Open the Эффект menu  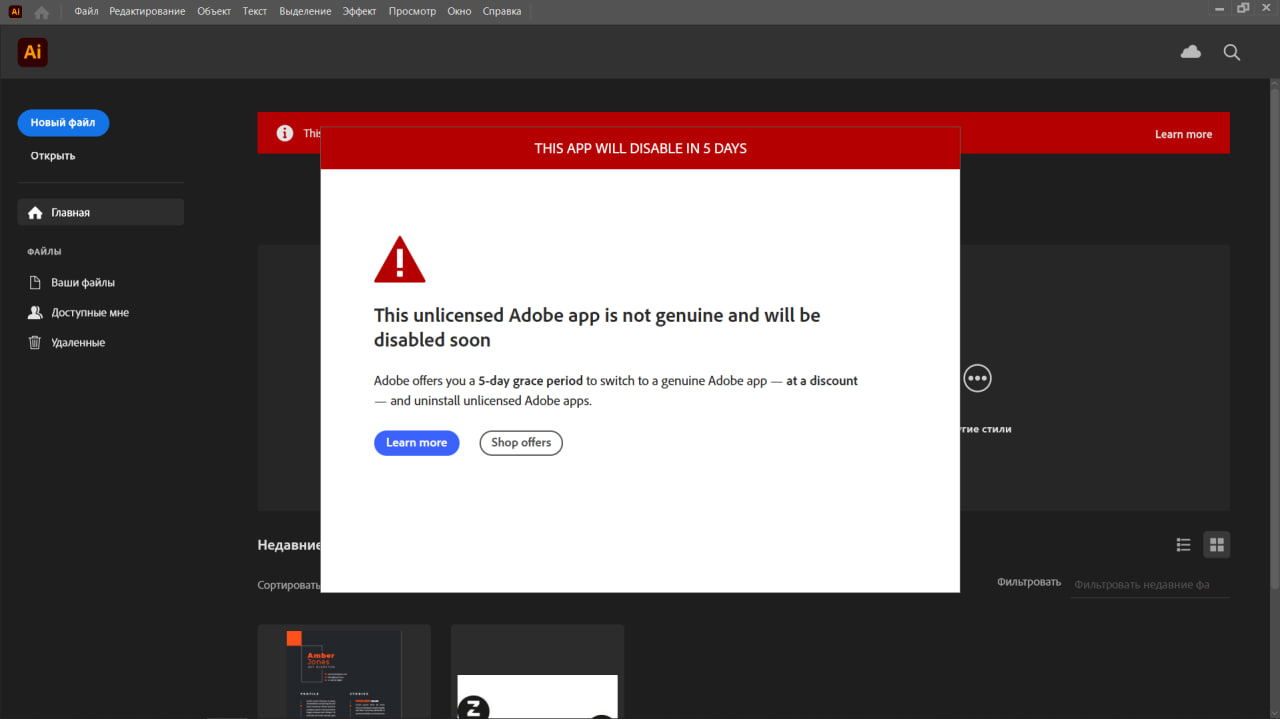[359, 12]
